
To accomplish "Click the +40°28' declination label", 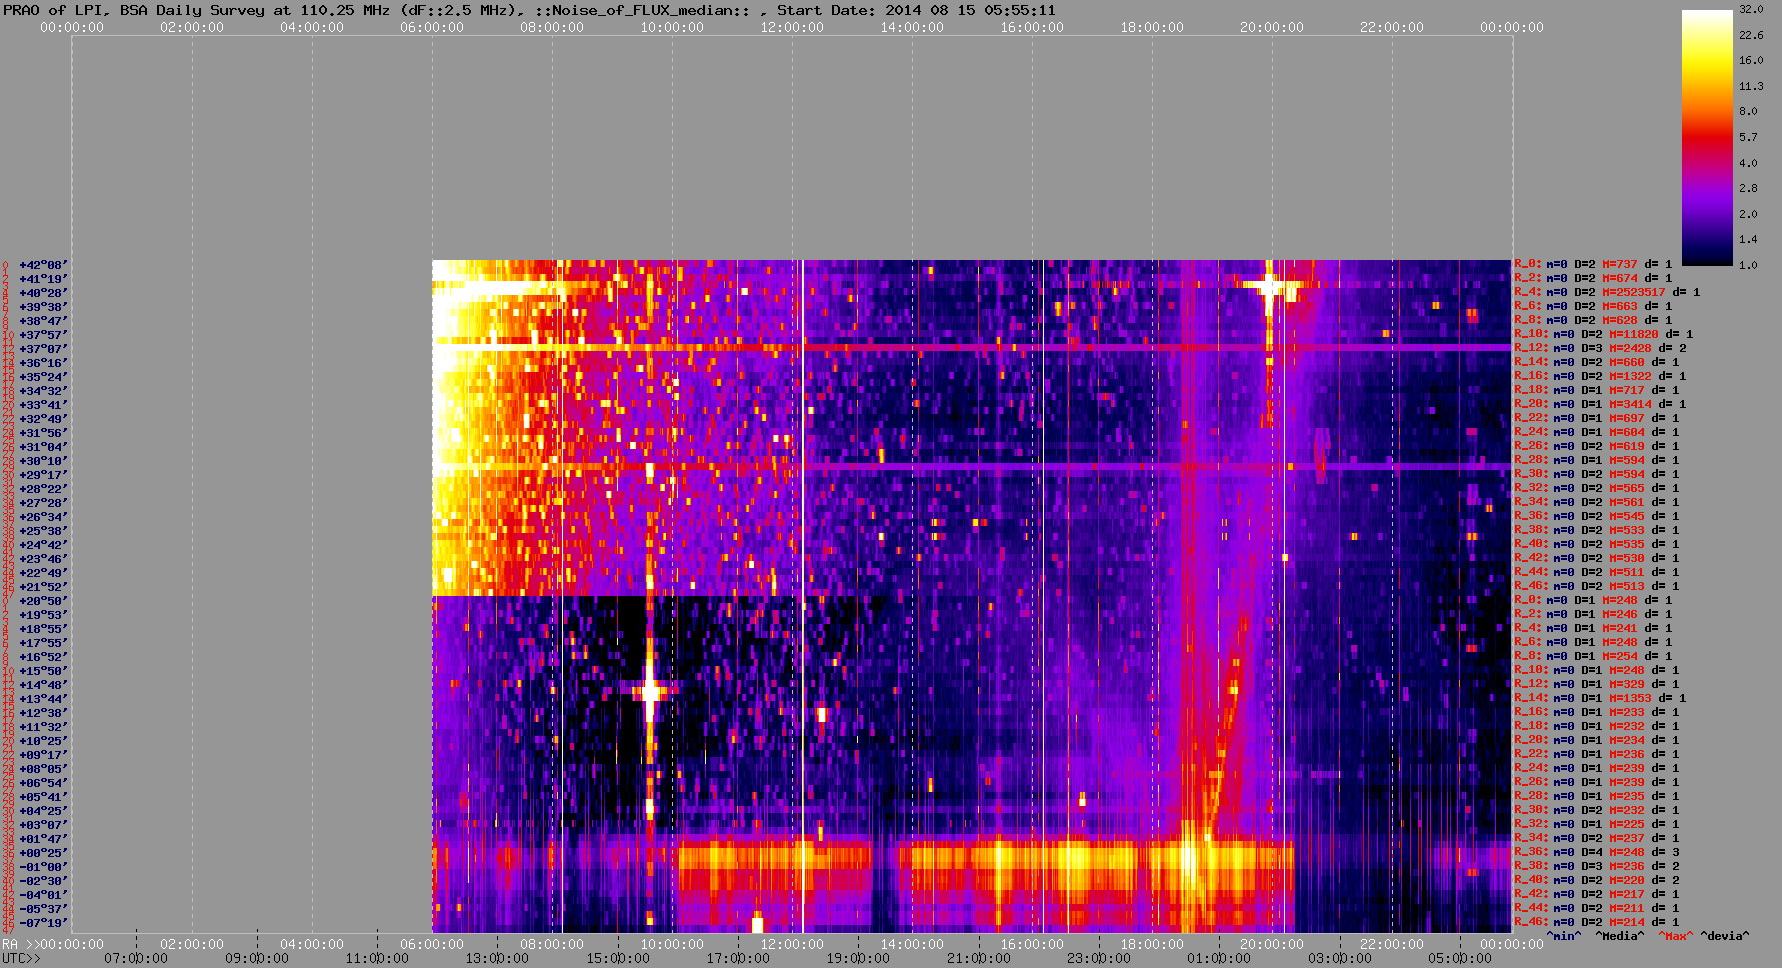I will coord(43,293).
